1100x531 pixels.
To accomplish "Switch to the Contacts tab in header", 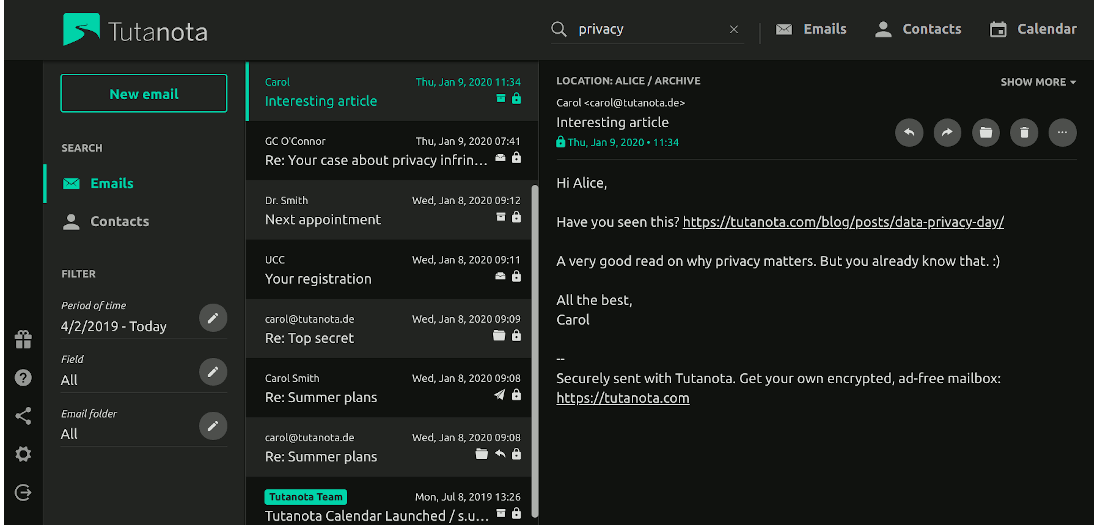I will [x=917, y=29].
